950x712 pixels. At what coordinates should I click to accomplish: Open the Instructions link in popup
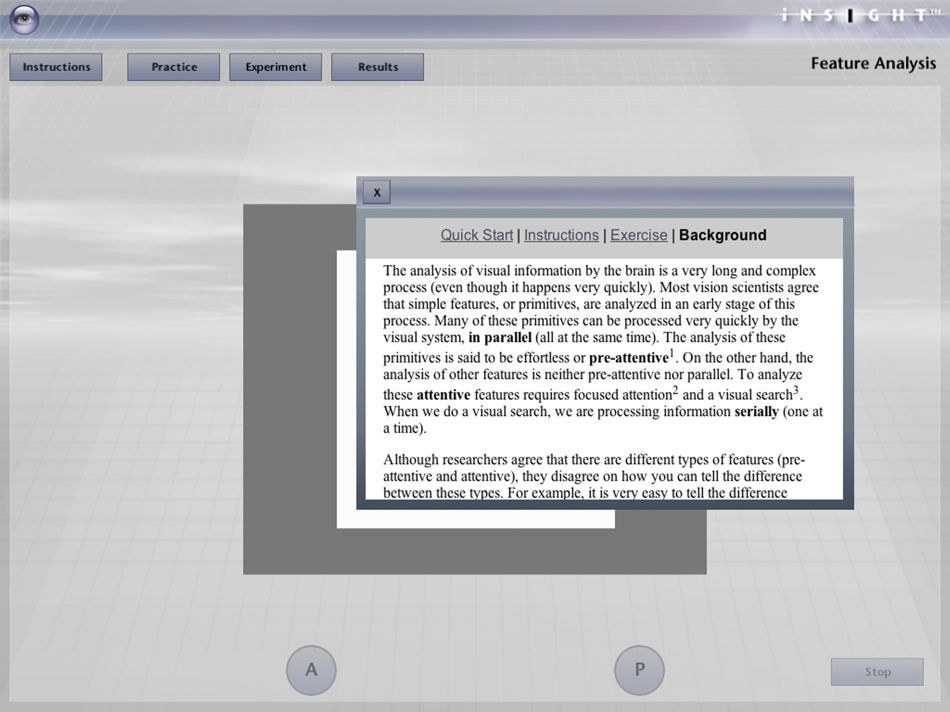[x=561, y=235]
